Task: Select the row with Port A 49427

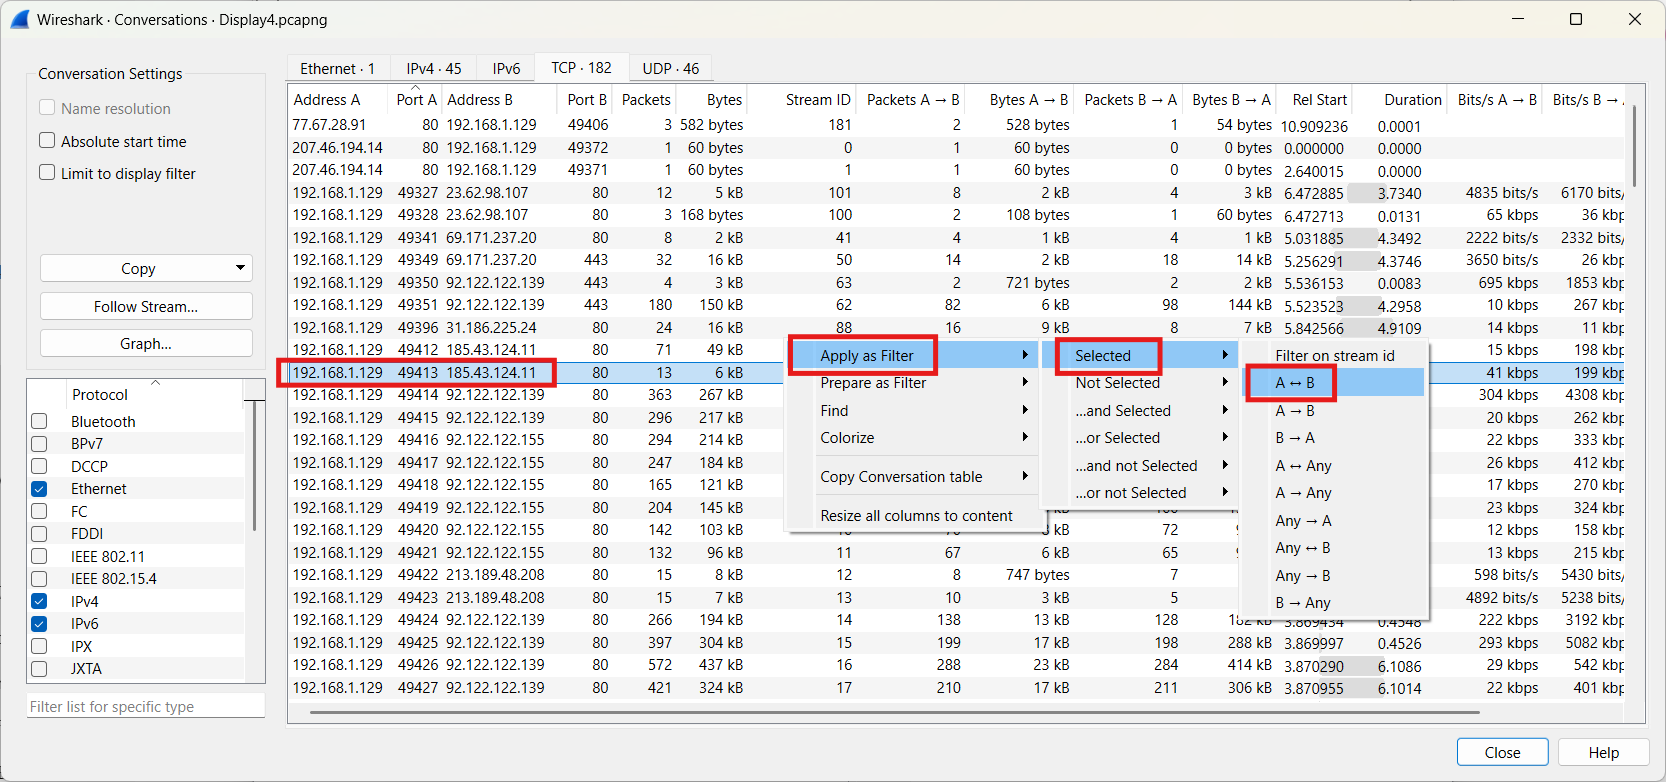Action: point(955,687)
